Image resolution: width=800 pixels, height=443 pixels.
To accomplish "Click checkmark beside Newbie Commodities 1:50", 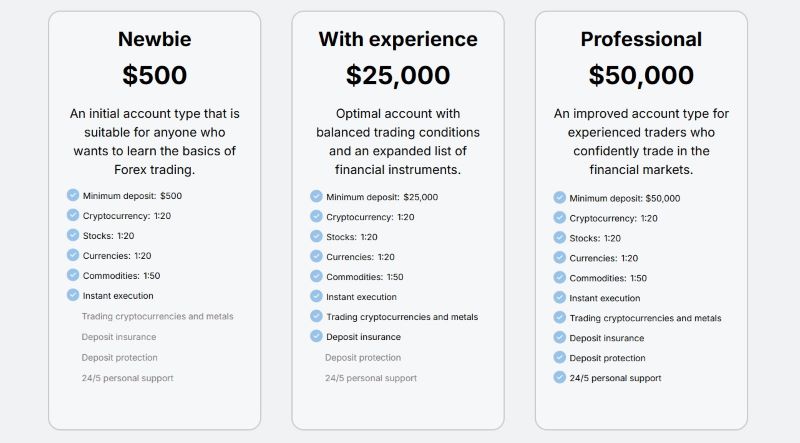I will tap(73, 275).
